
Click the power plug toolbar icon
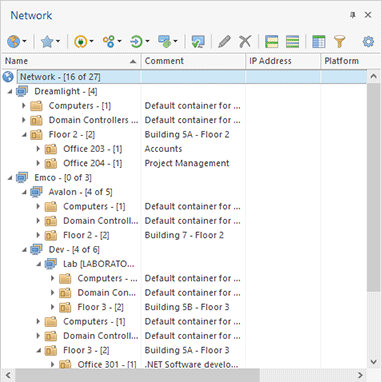tap(80, 42)
